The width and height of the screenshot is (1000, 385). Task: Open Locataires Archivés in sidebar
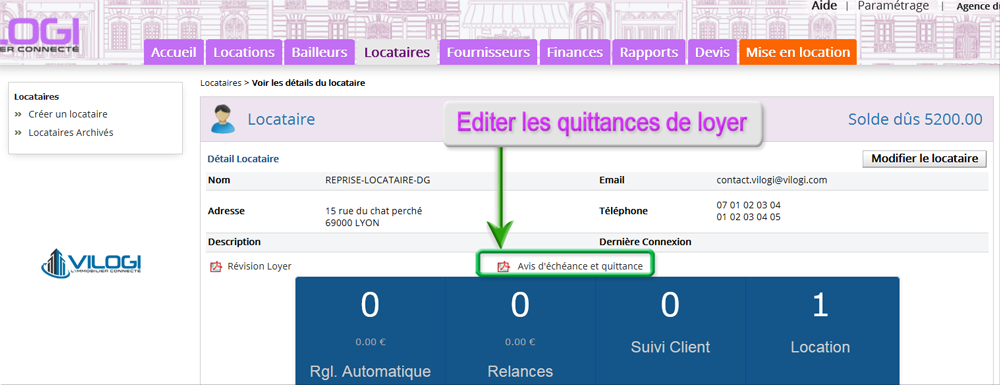tap(71, 133)
